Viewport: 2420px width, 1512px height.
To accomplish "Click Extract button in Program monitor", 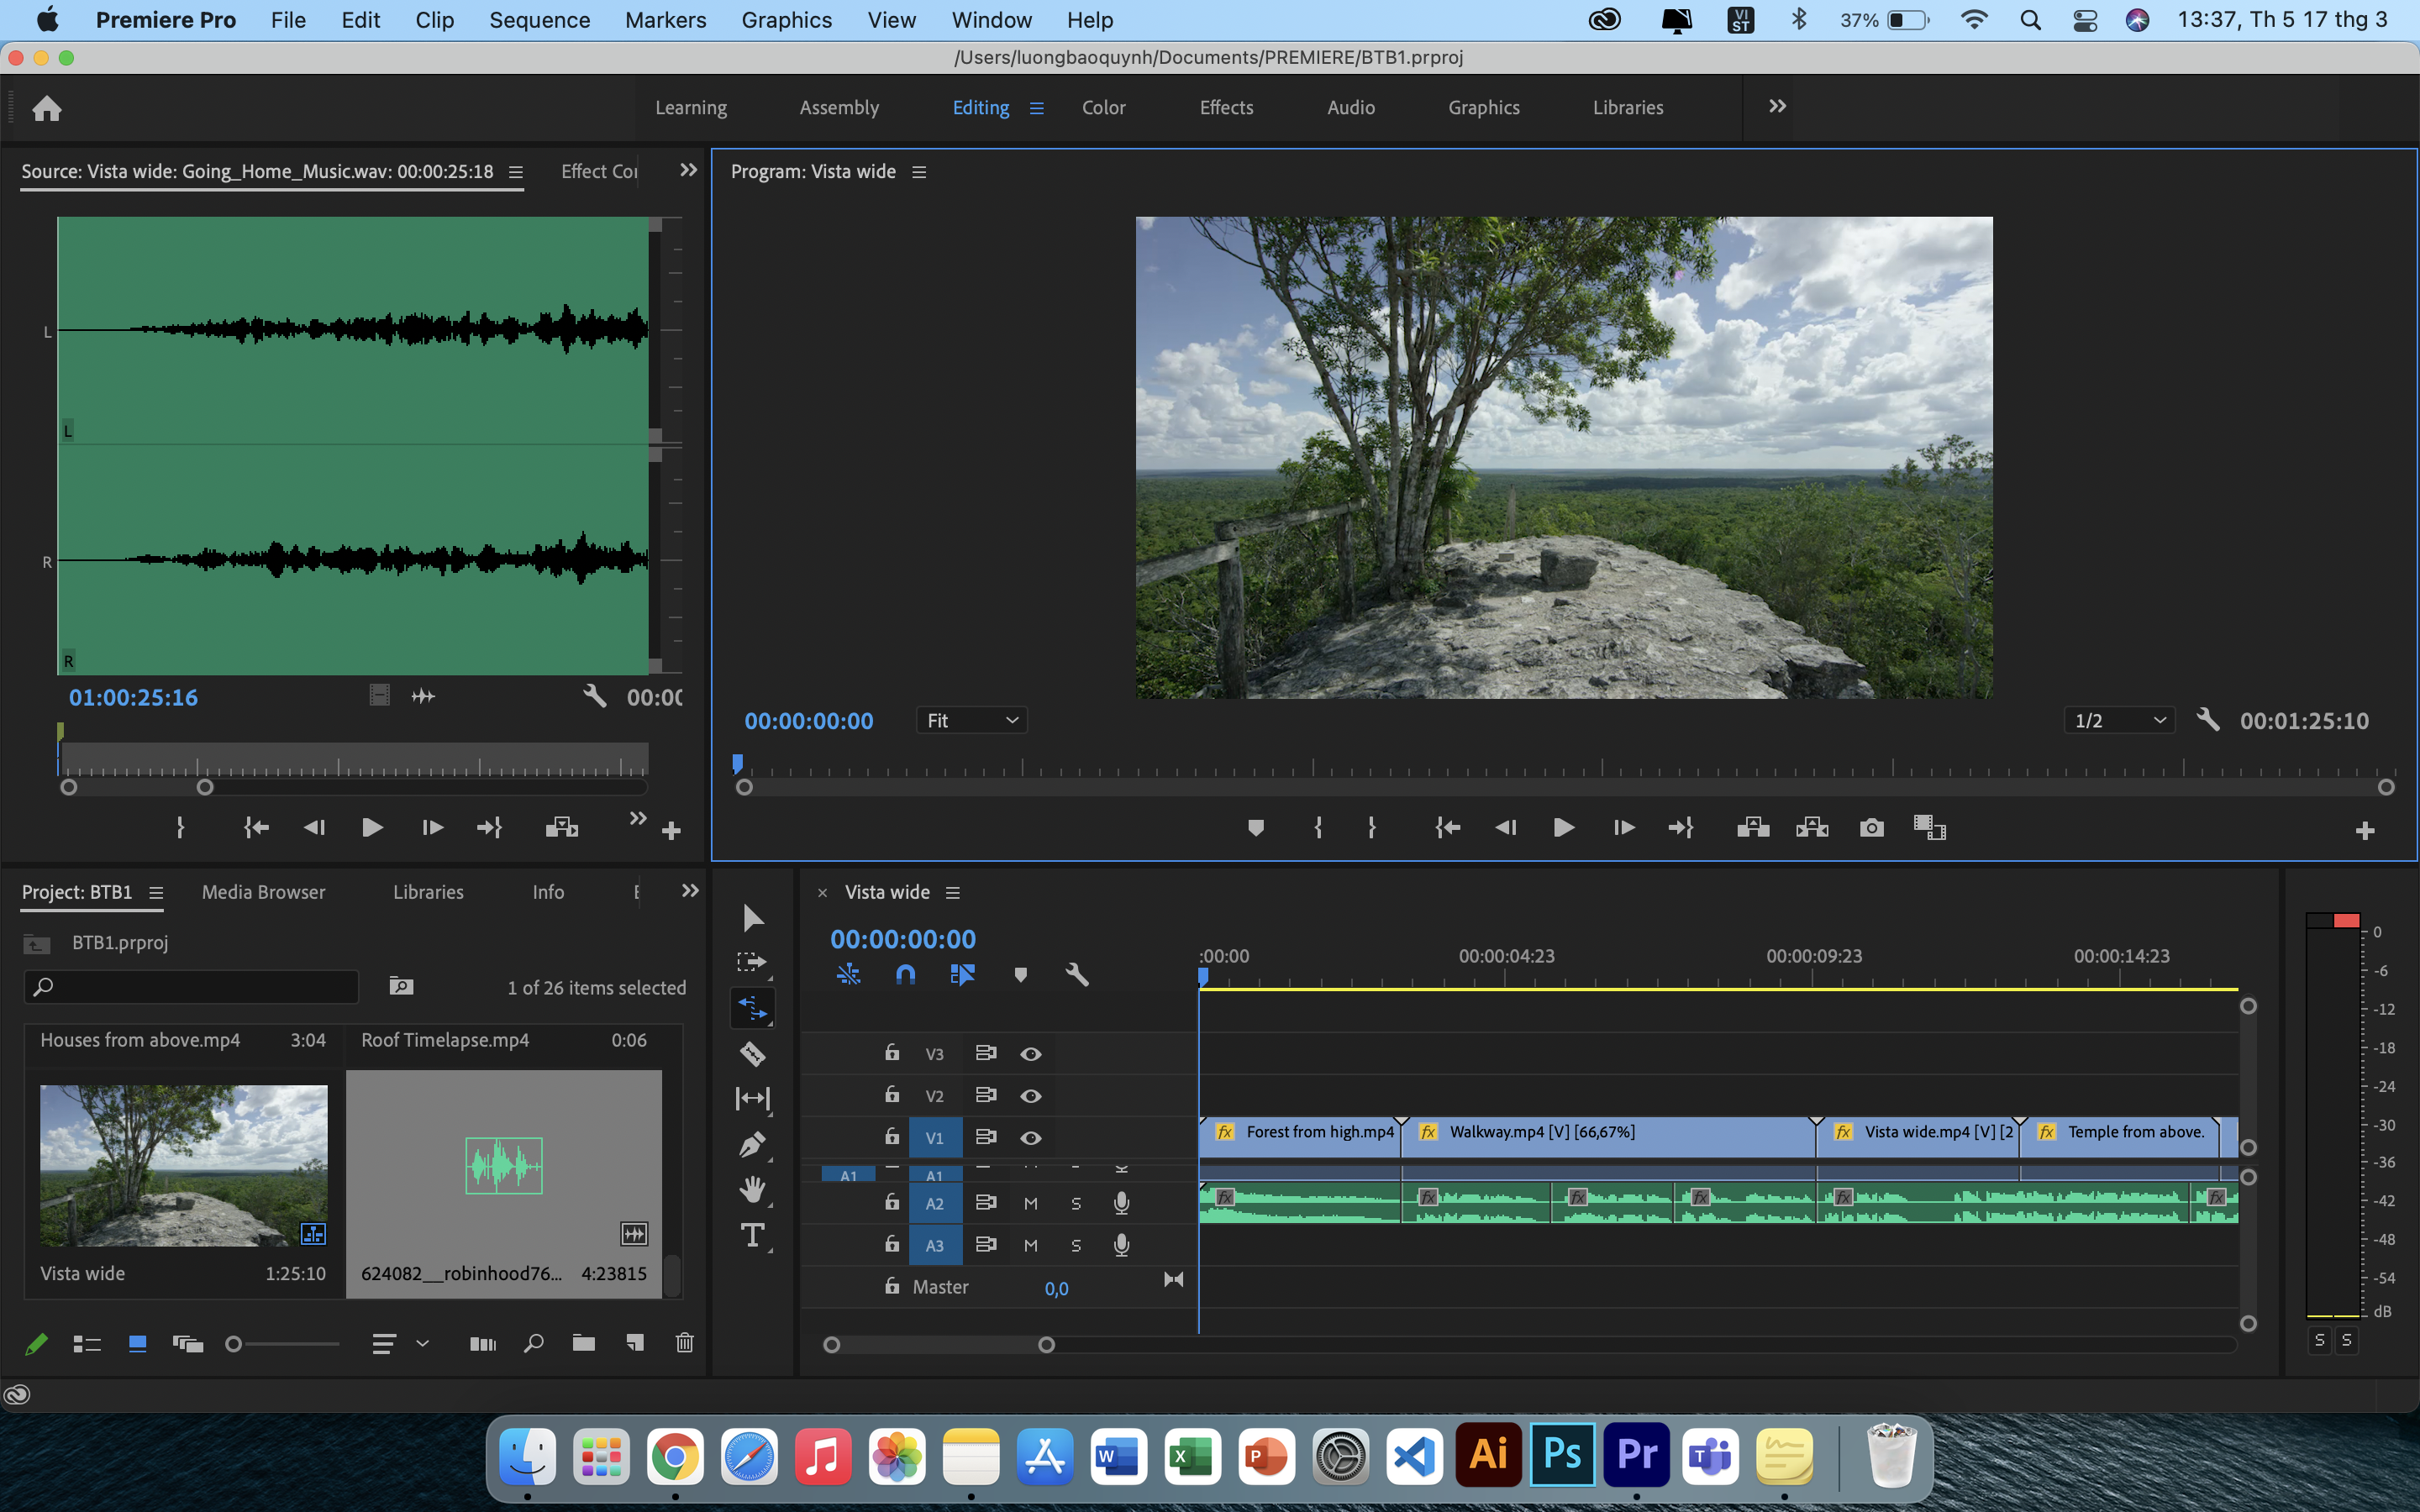I will pos(1812,828).
